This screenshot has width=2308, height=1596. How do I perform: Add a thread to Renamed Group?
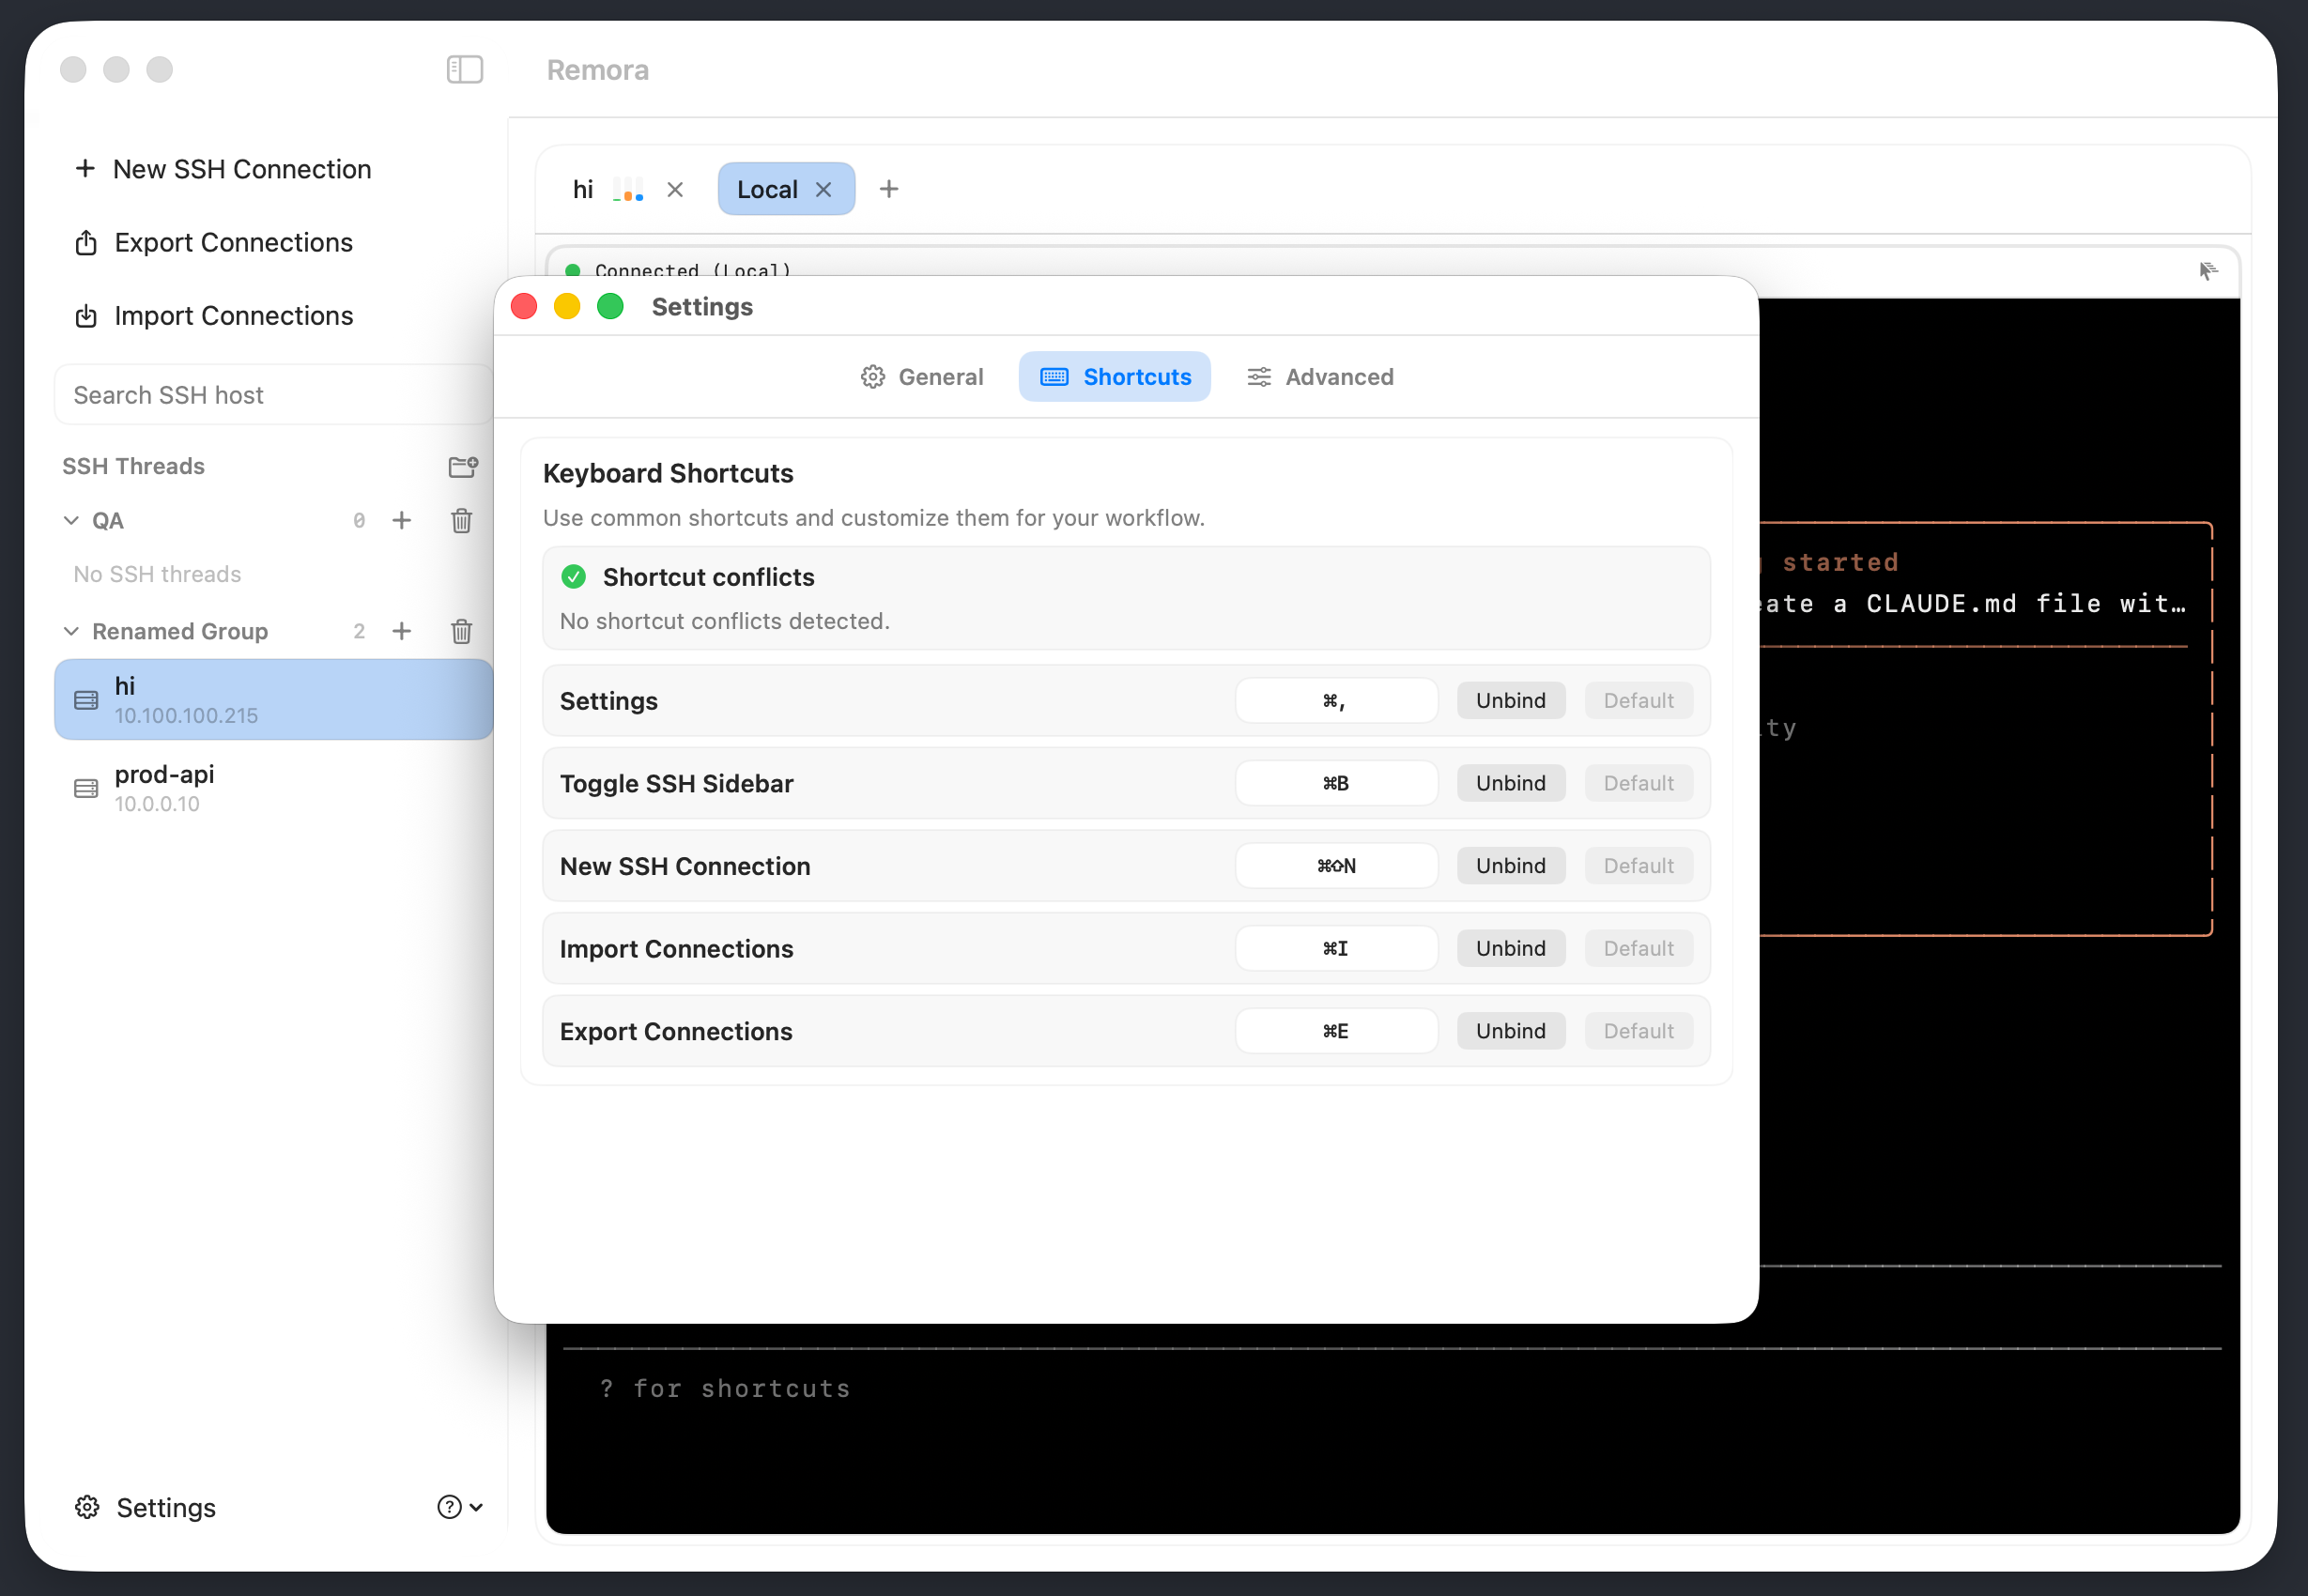click(402, 631)
